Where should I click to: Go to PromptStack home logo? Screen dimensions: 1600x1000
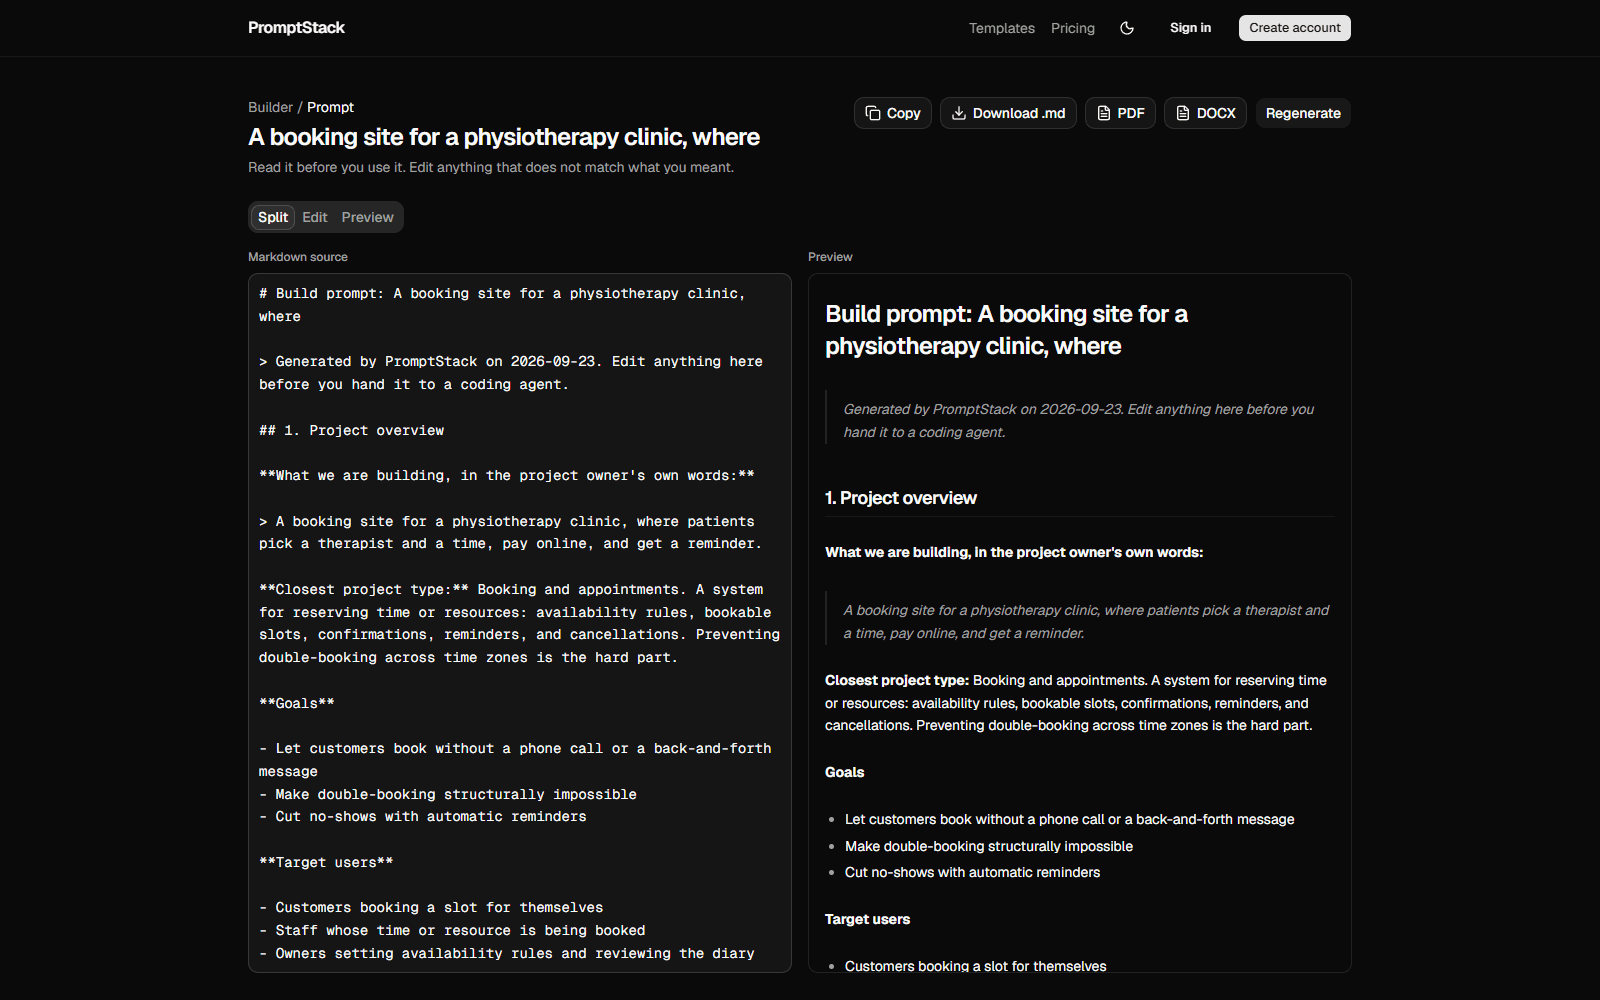click(x=296, y=28)
